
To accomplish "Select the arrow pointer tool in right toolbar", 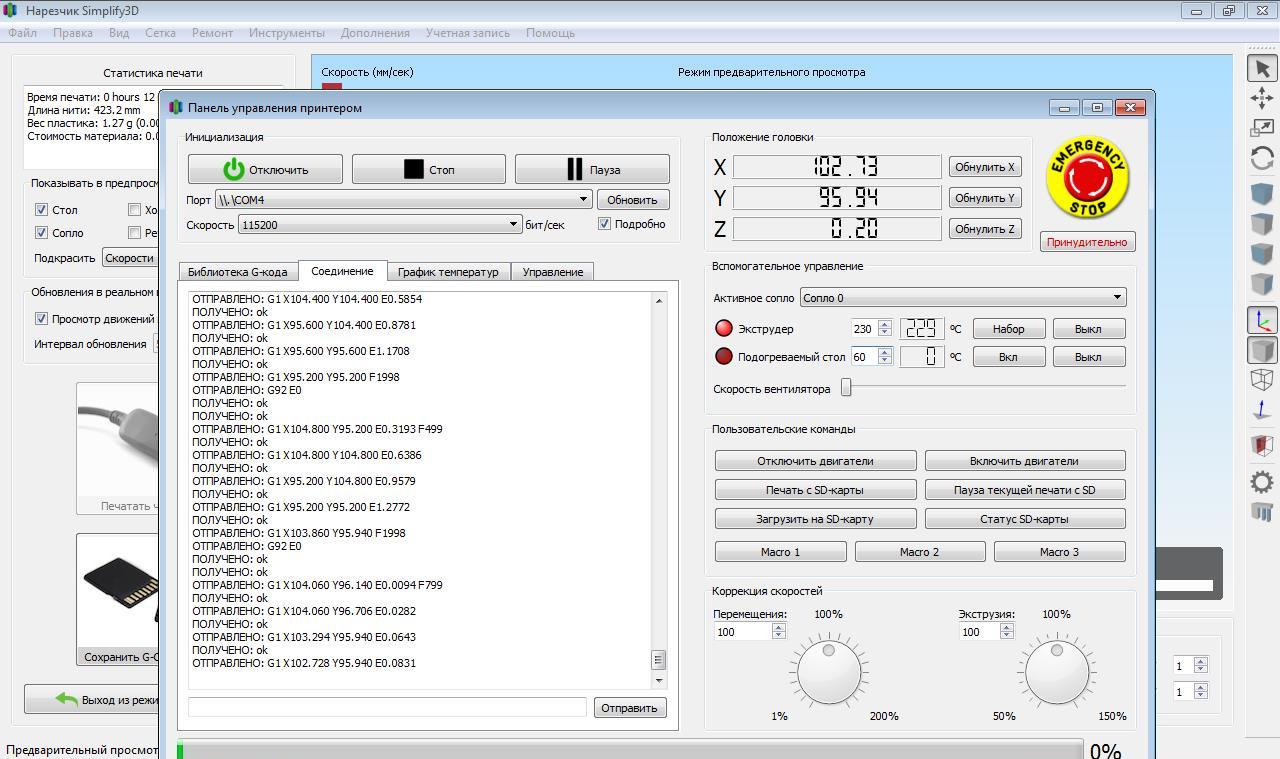I will pyautogui.click(x=1262, y=68).
